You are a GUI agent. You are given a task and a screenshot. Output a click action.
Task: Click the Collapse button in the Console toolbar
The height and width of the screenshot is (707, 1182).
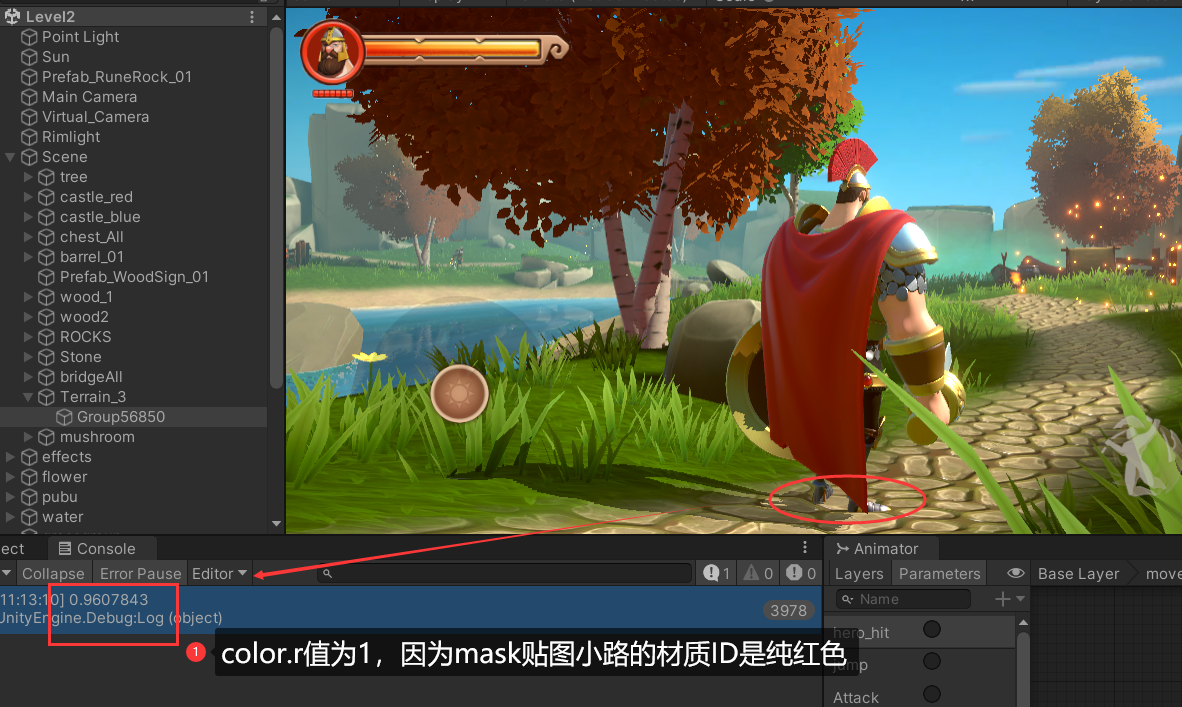[x=53, y=572]
